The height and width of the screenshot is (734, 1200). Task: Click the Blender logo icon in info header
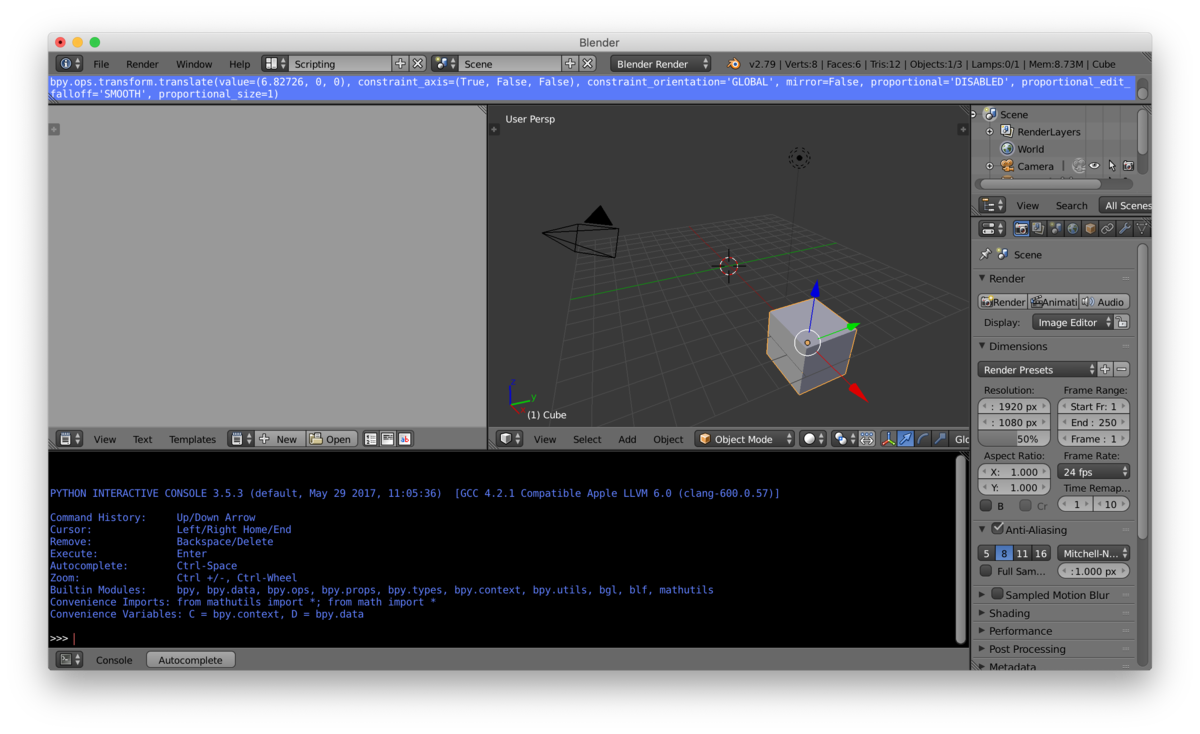click(734, 64)
